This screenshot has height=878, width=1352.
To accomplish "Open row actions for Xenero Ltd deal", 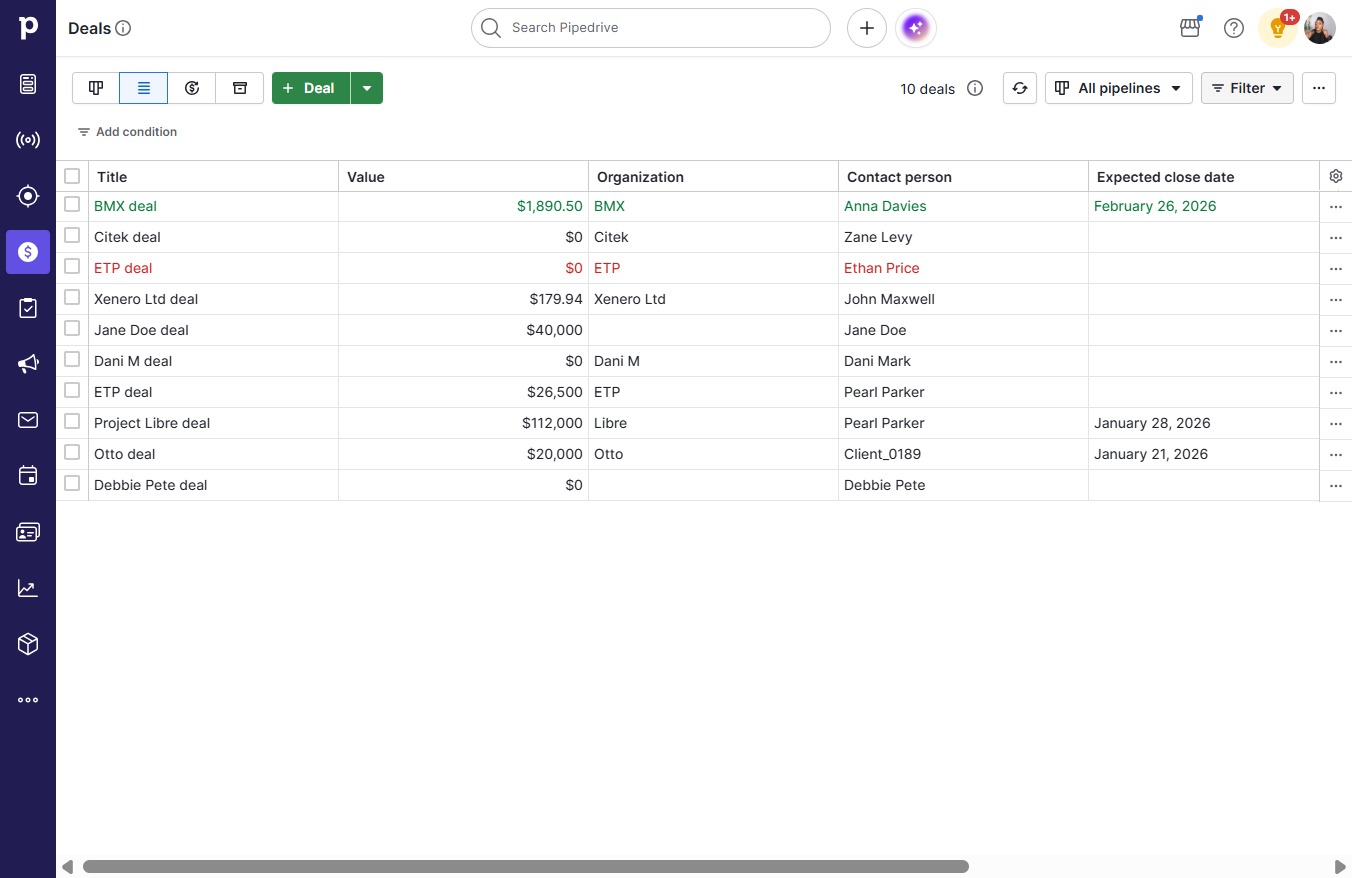I will point(1336,300).
